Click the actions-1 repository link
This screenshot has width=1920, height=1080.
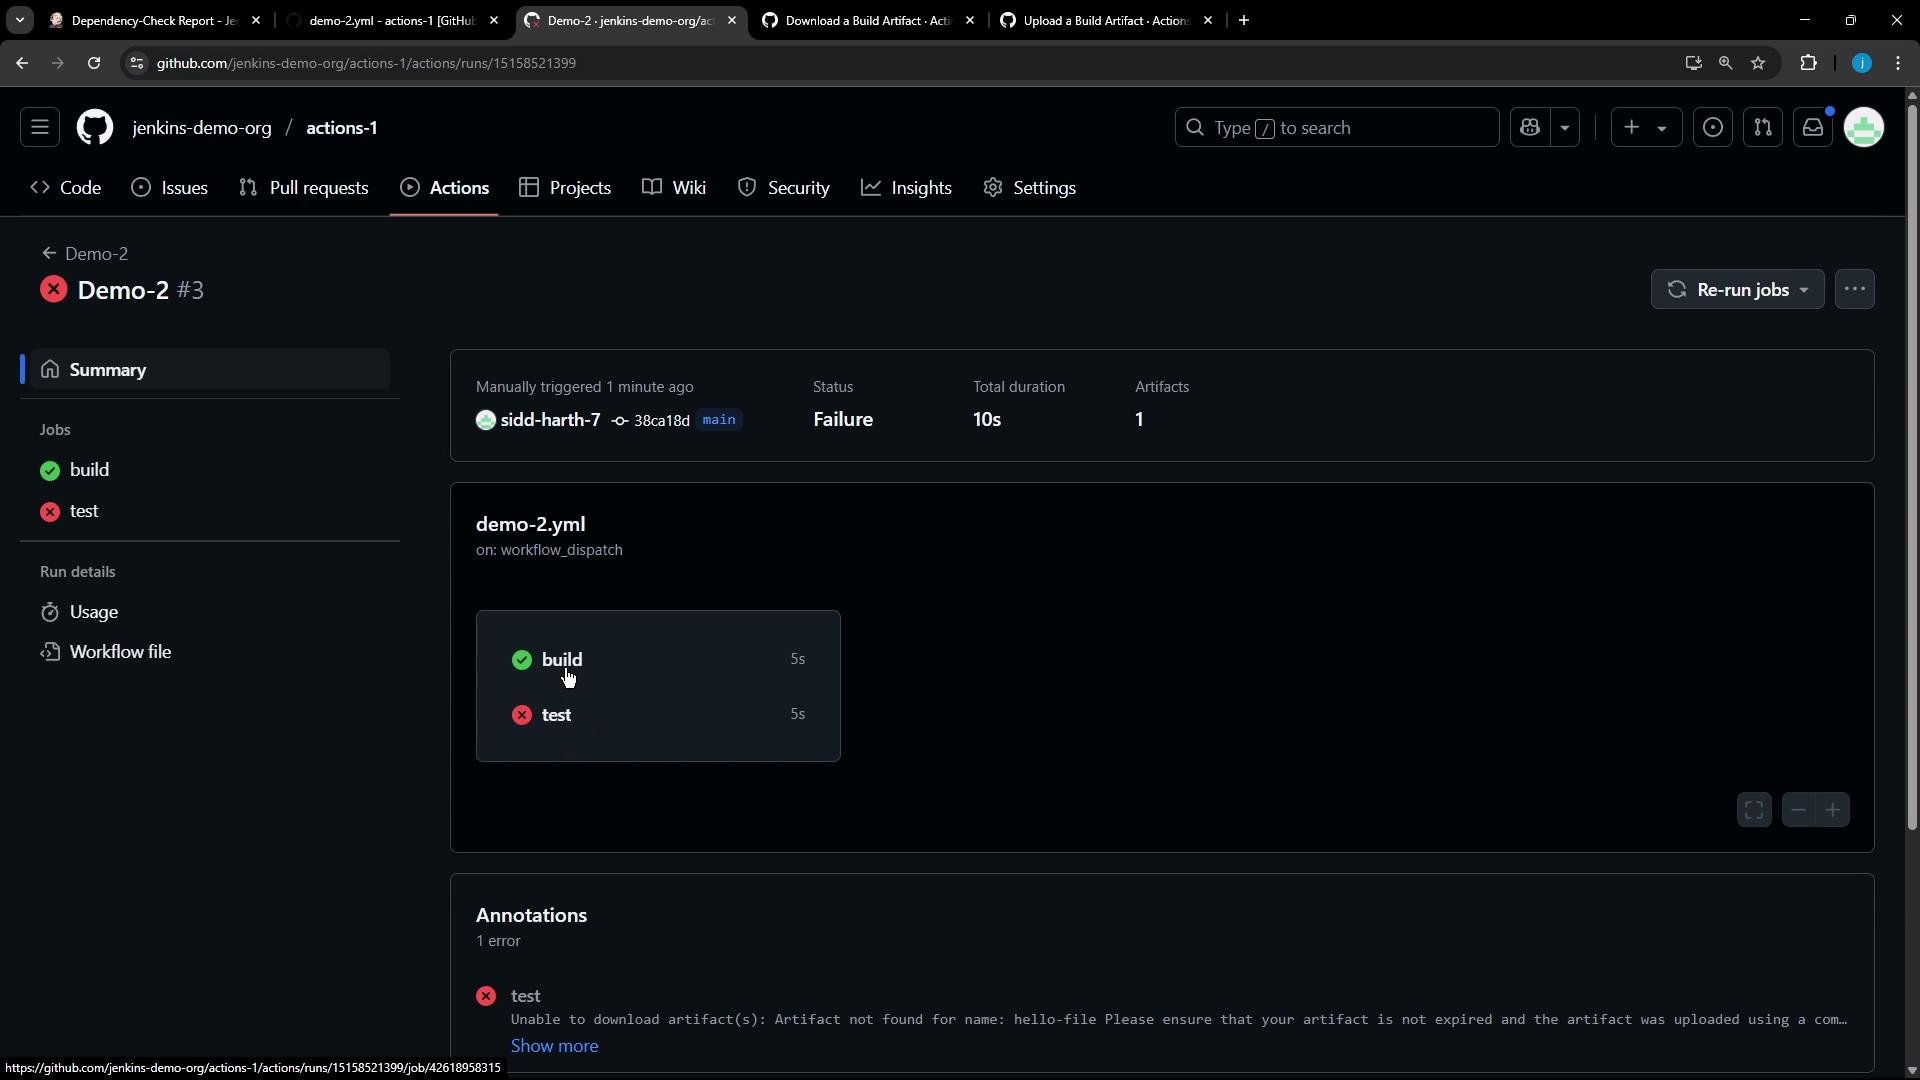[342, 128]
